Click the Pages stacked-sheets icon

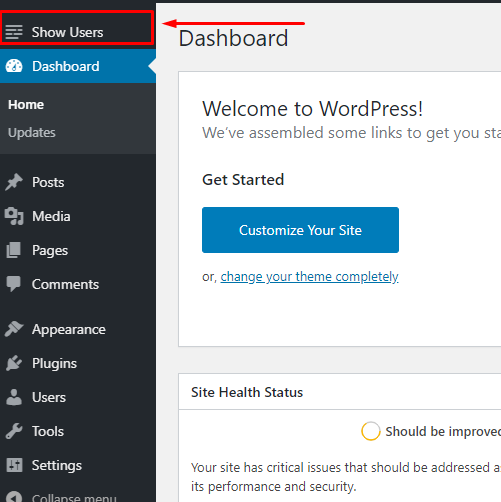point(14,250)
